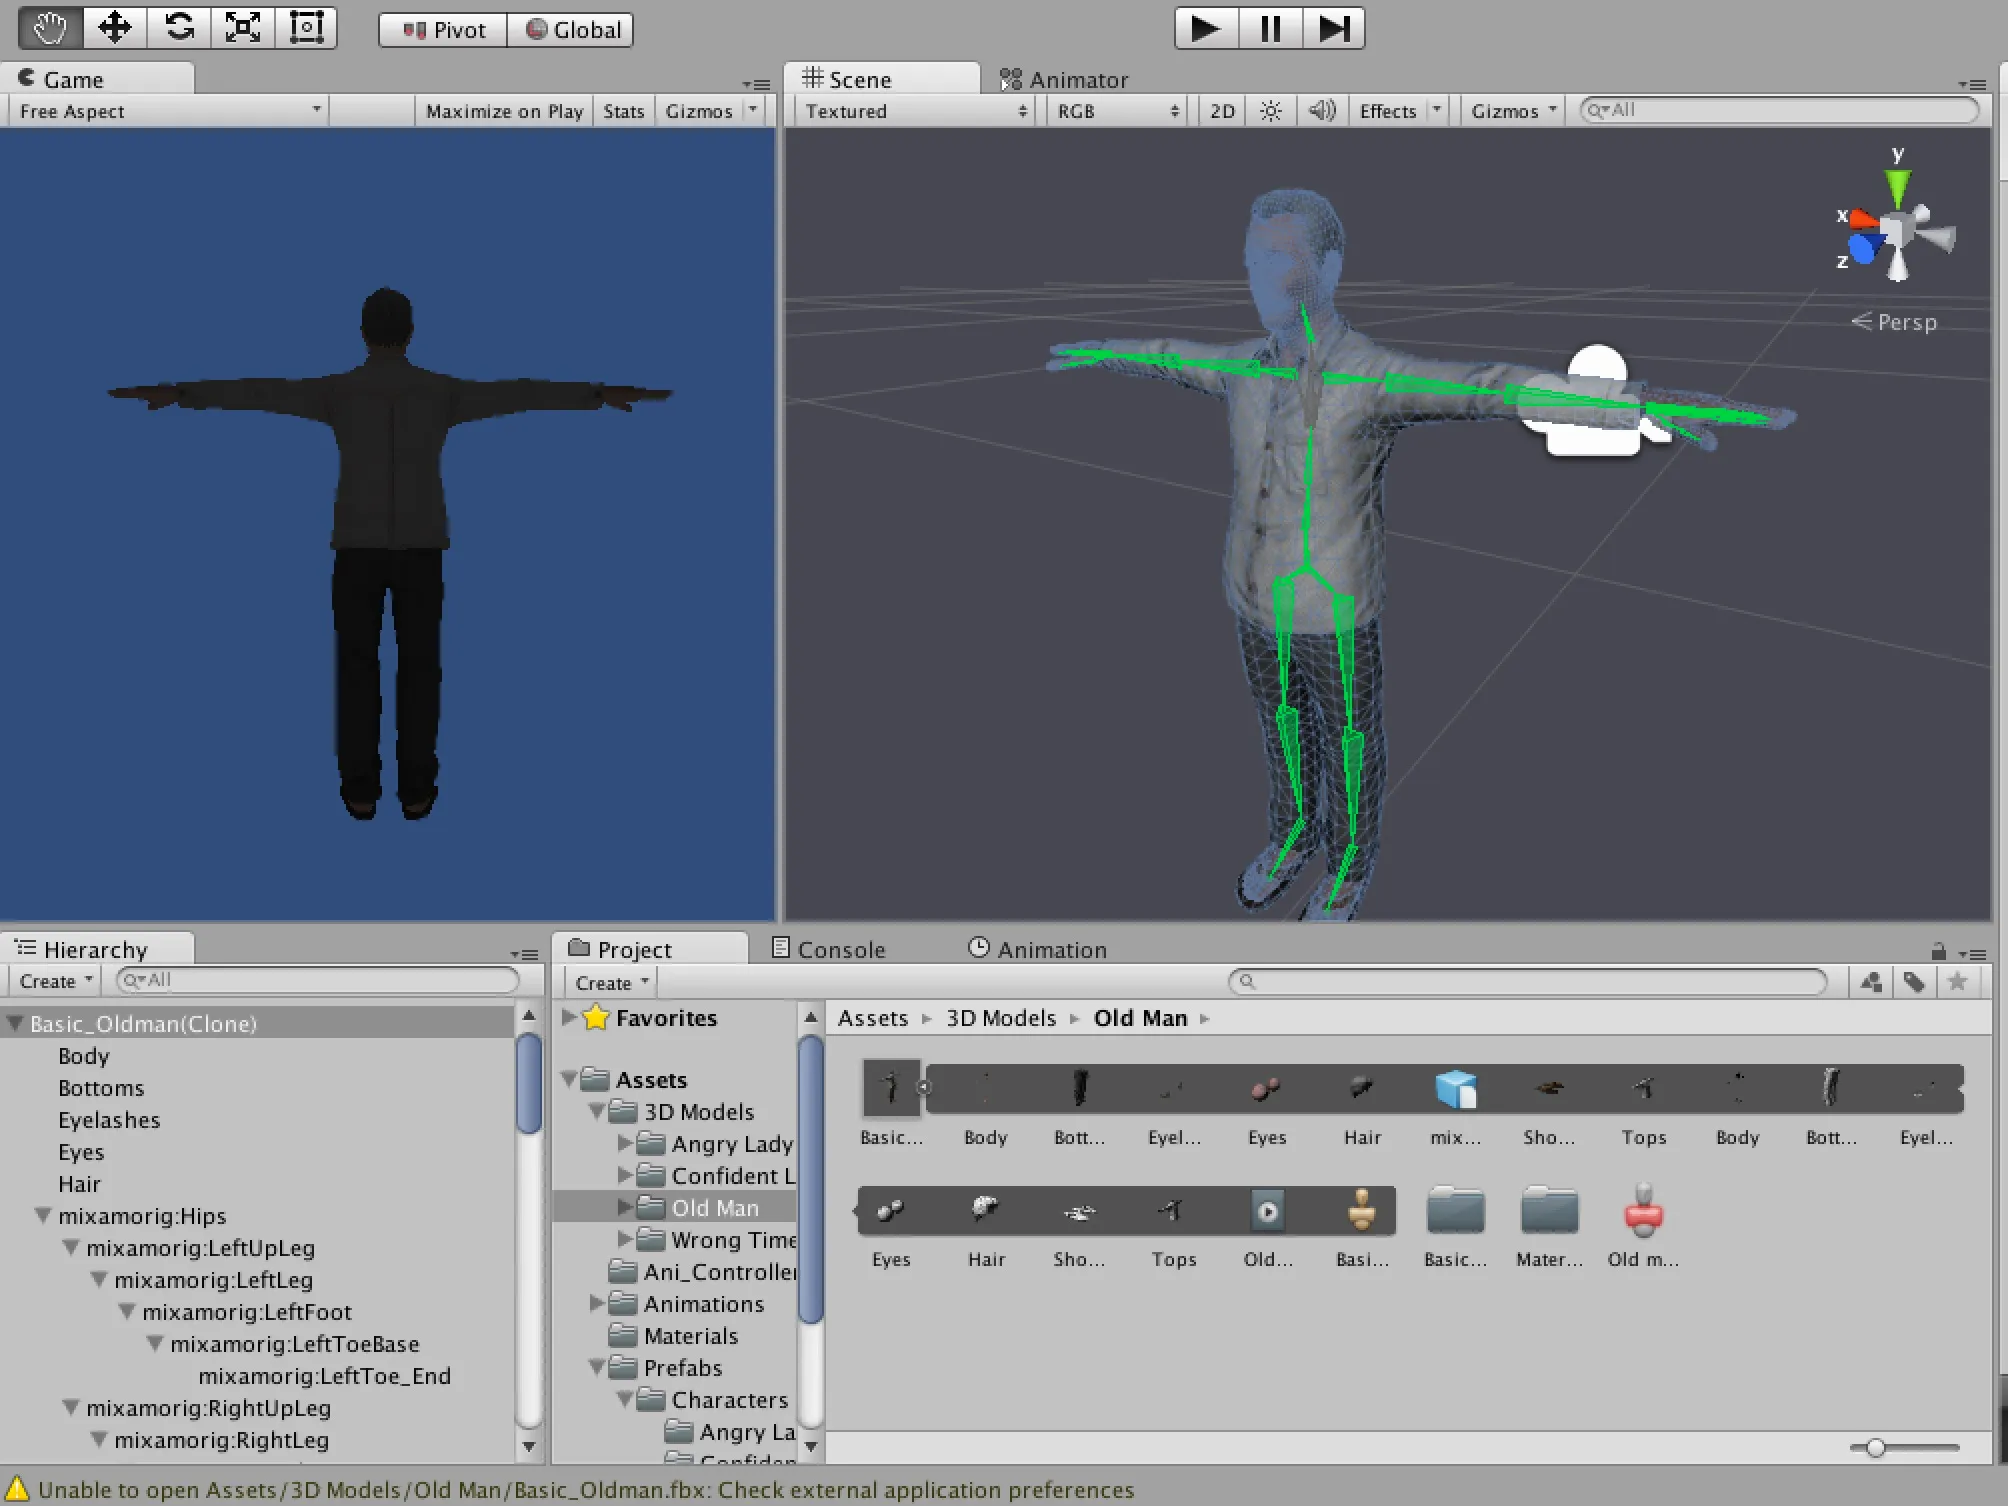Image resolution: width=2008 pixels, height=1506 pixels.
Task: Click the Project search field
Action: pyautogui.click(x=1528, y=982)
